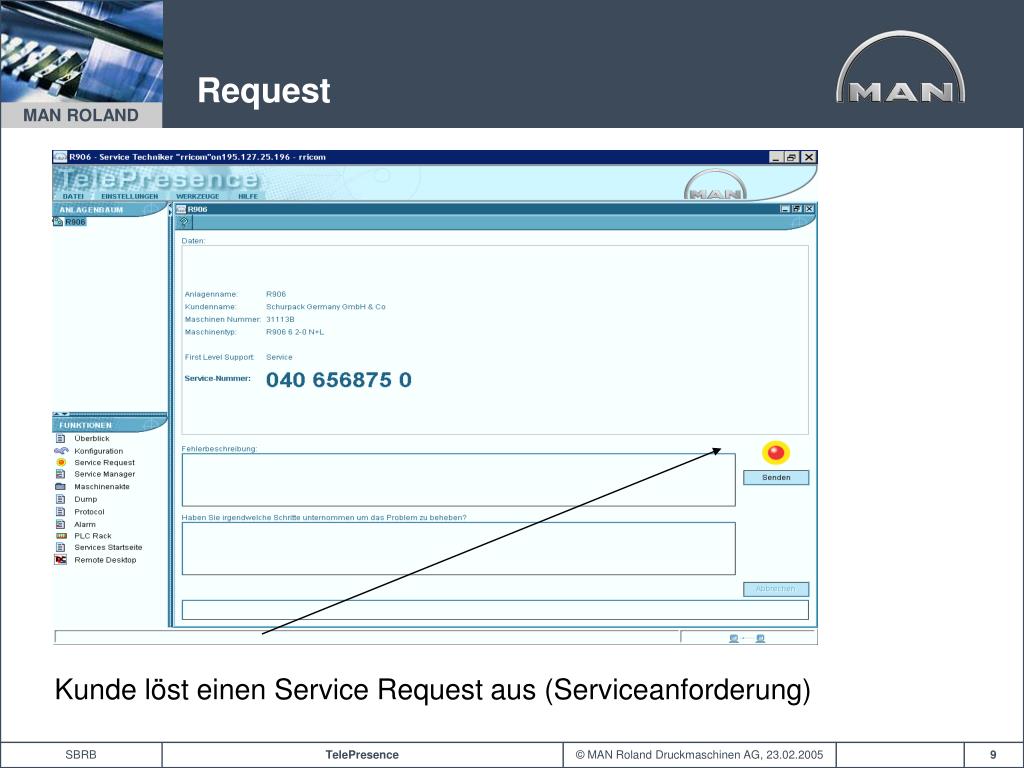Click Maschinentyp value R906 6 2-0 N+L

(x=295, y=332)
